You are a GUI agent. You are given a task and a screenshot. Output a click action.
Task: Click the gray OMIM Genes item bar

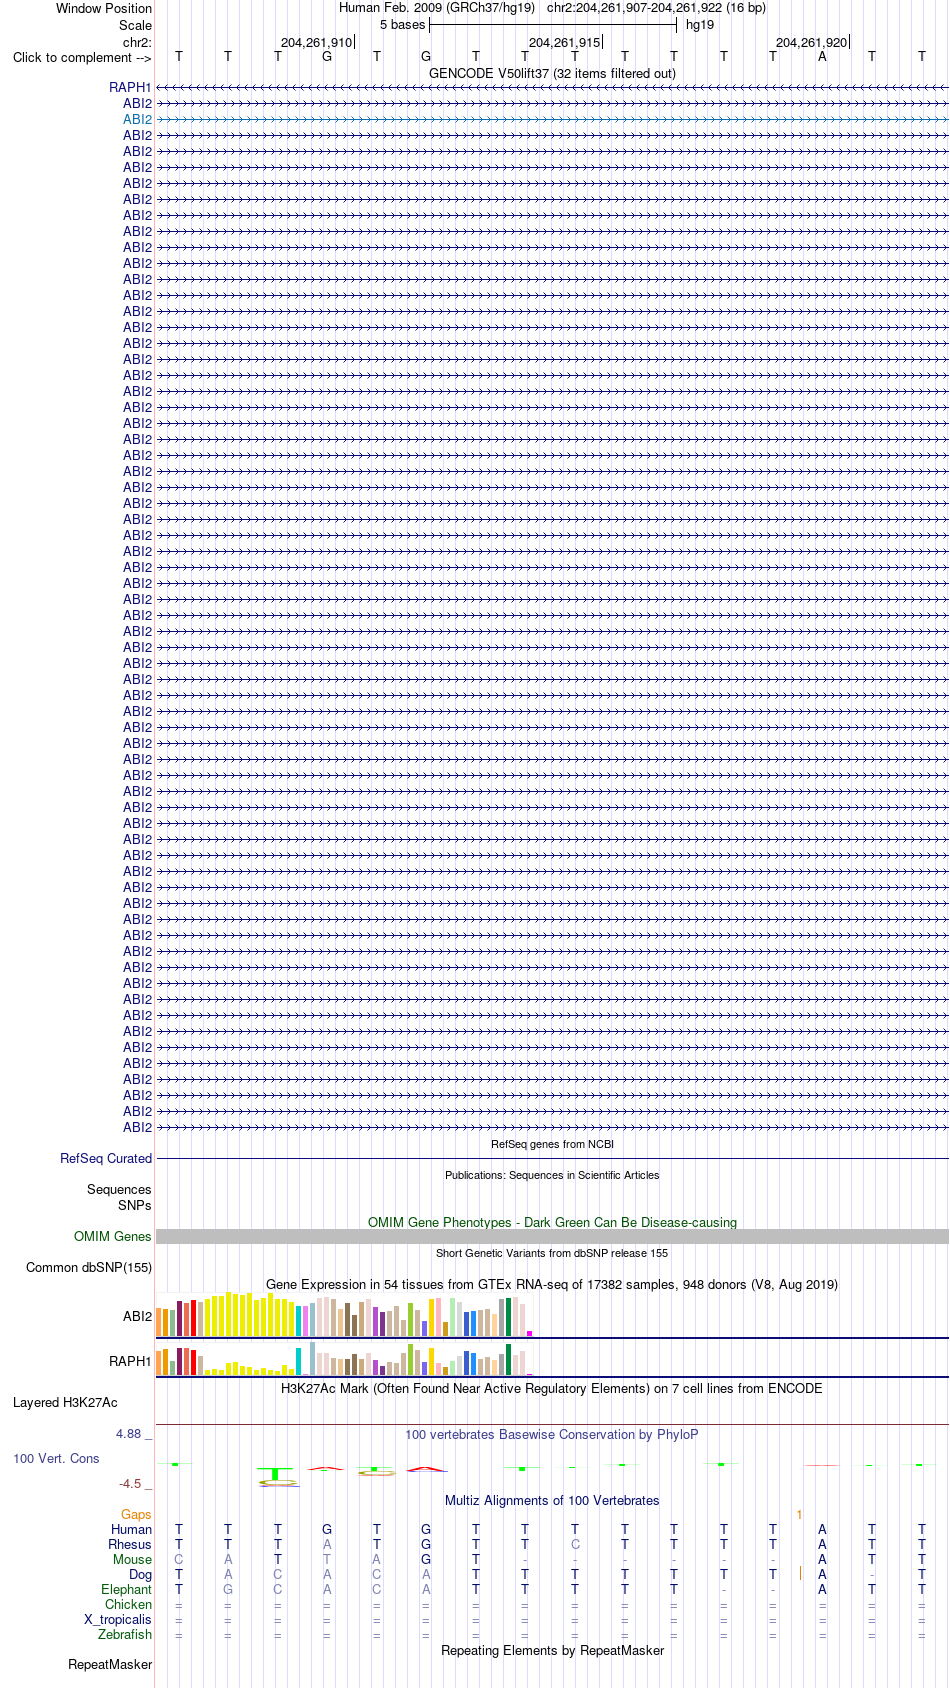tap(552, 1236)
